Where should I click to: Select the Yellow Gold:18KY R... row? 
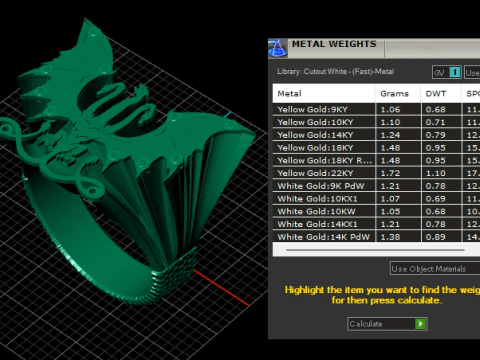pos(376,160)
